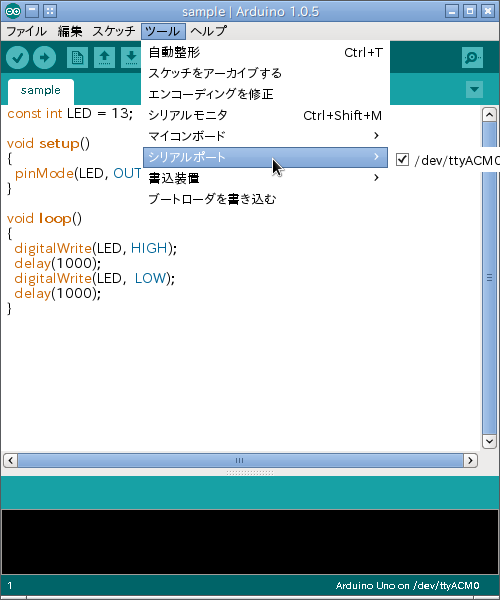Click the first 'delay(1000);' line
Image resolution: width=500 pixels, height=600 pixels.
coord(57,263)
